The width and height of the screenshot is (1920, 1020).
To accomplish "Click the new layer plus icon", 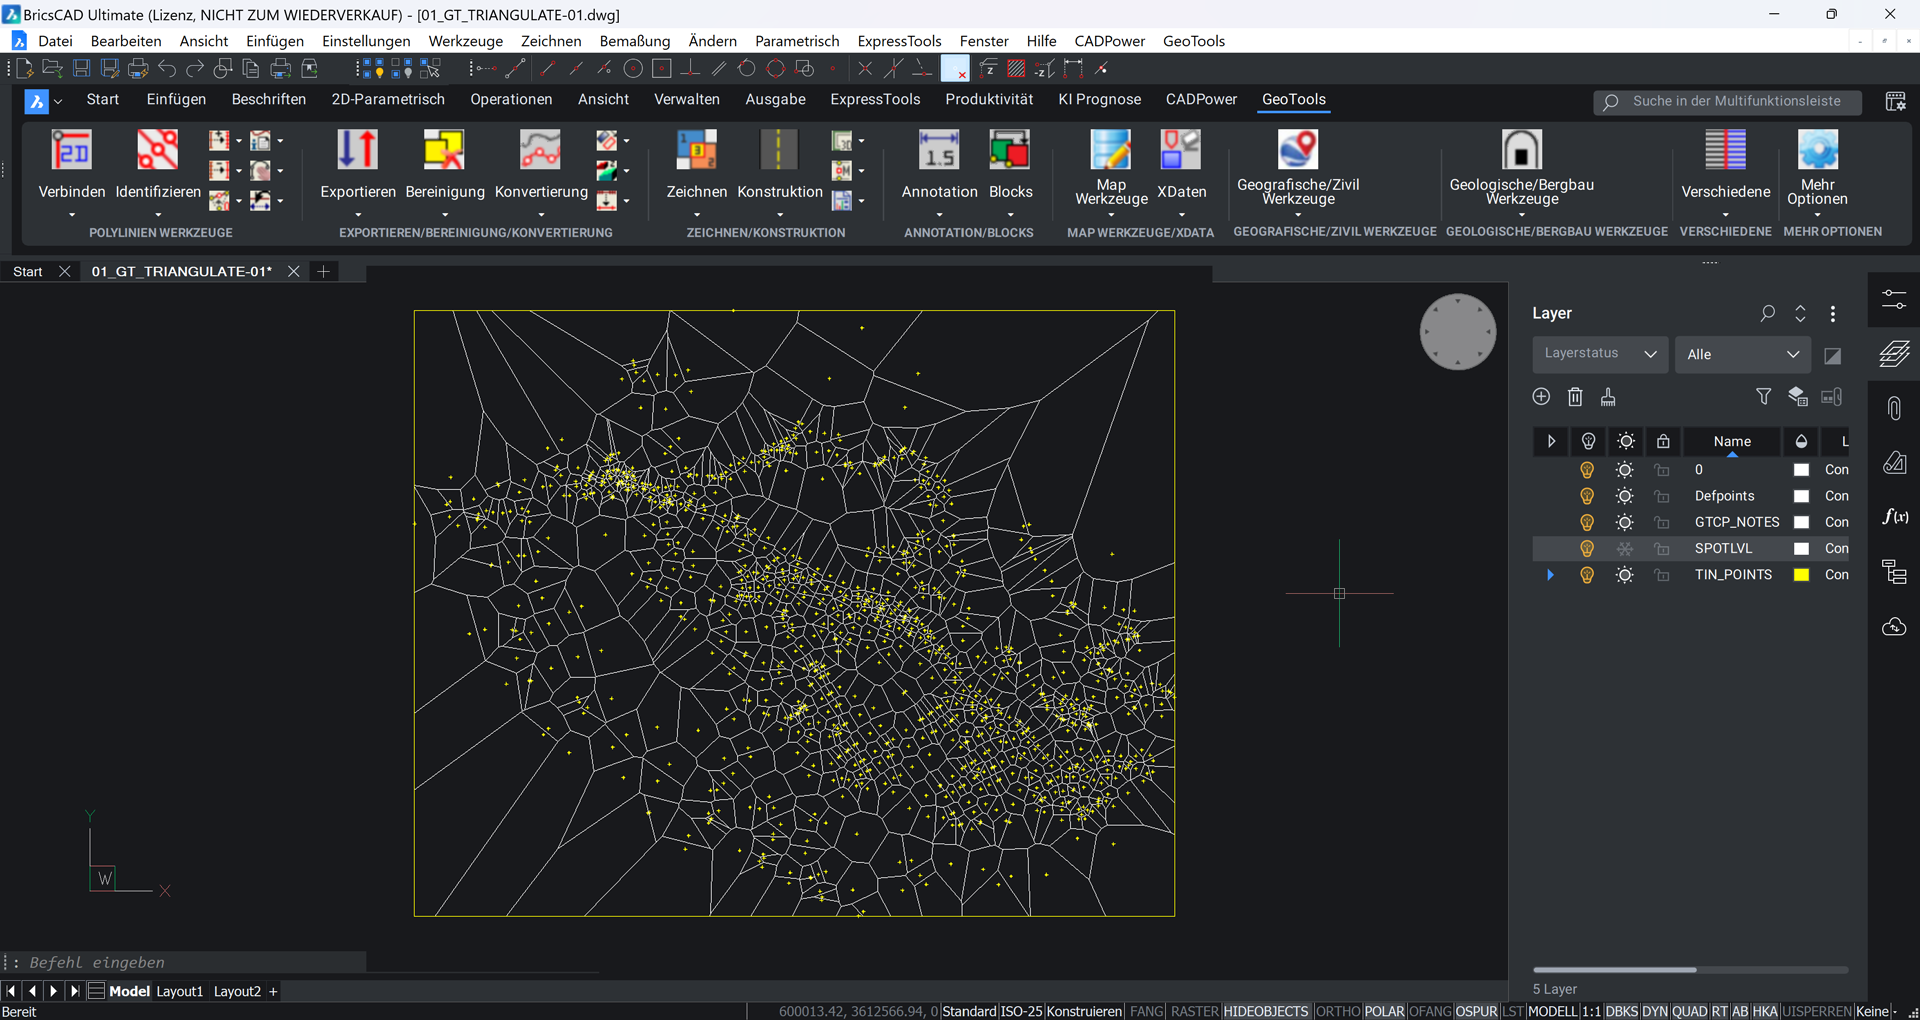I will [1541, 396].
